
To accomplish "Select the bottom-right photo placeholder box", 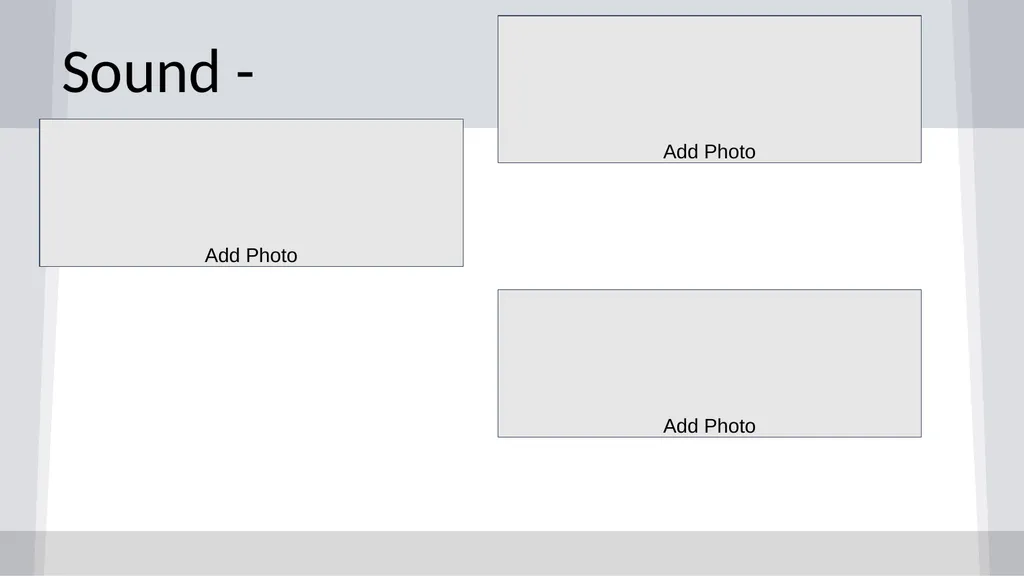I will 709,363.
